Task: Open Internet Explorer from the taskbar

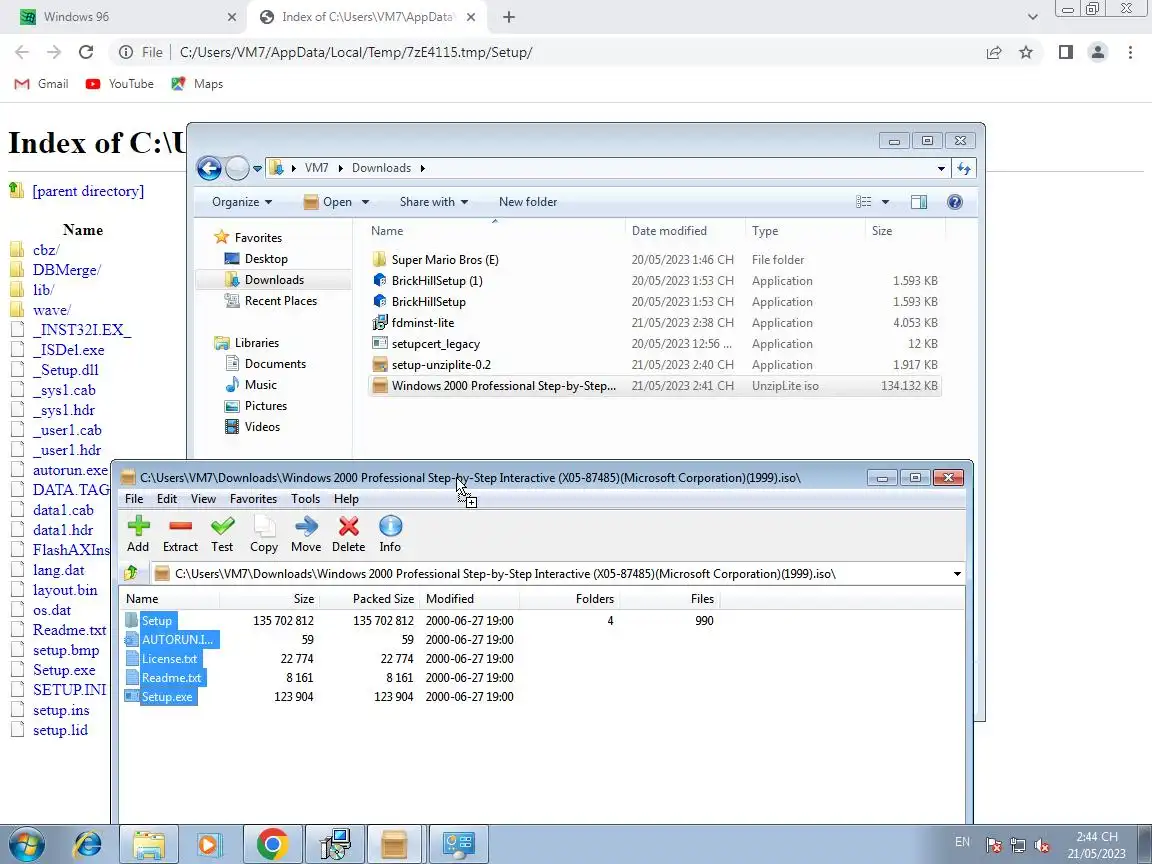Action: pyautogui.click(x=88, y=845)
